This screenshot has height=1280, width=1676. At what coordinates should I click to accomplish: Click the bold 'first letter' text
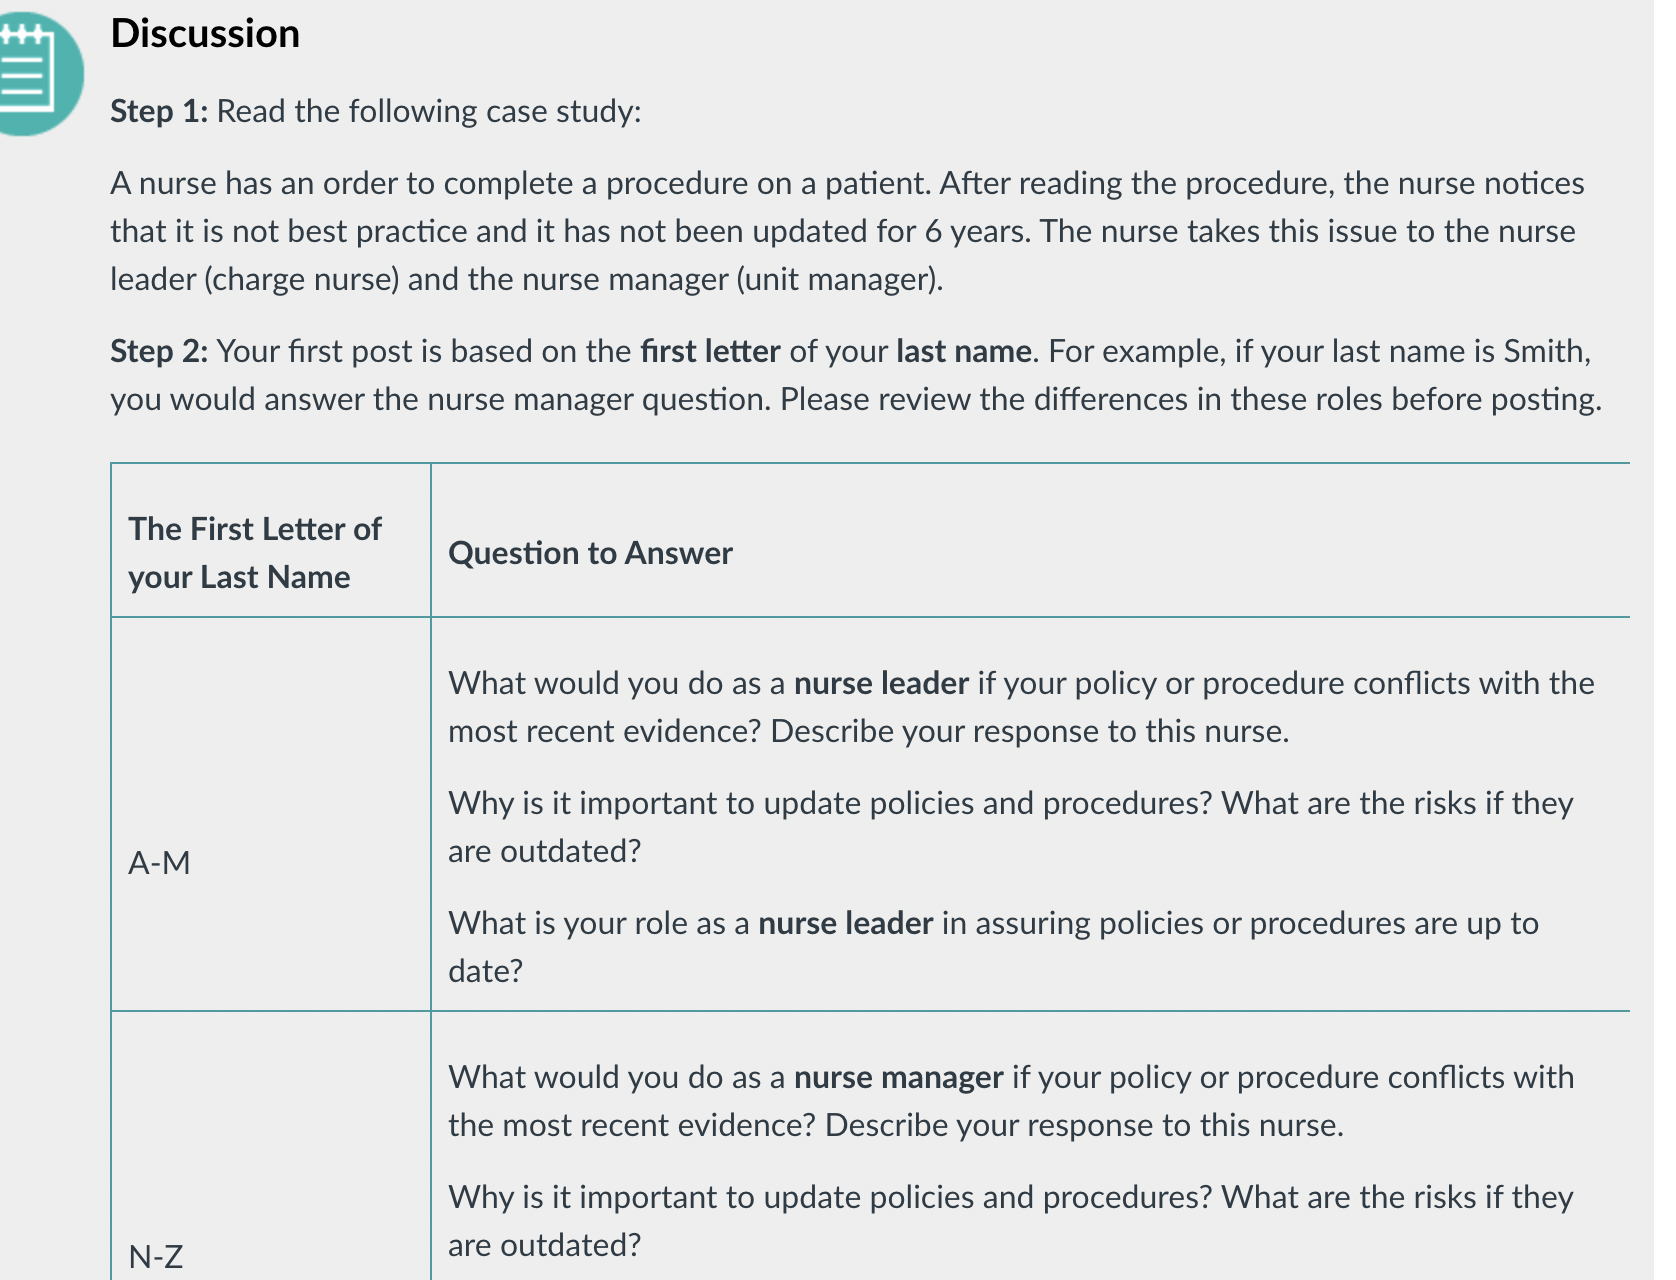pyautogui.click(x=710, y=351)
